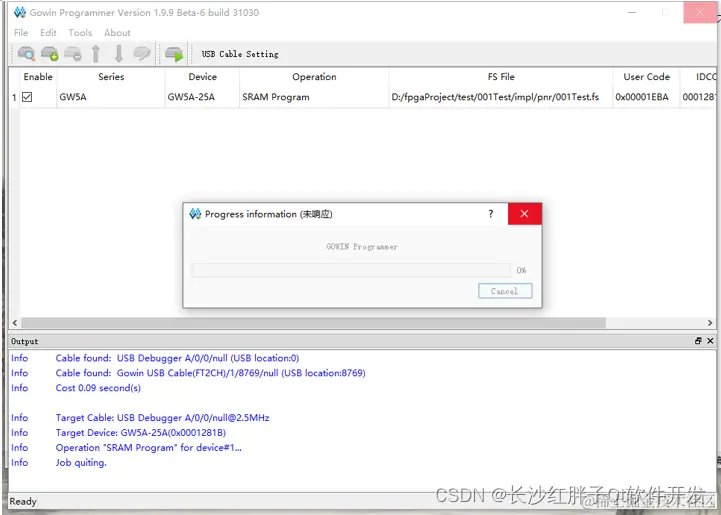Toggle Enable checkbox for GW5A row
The height and width of the screenshot is (515, 721).
click(x=27, y=97)
